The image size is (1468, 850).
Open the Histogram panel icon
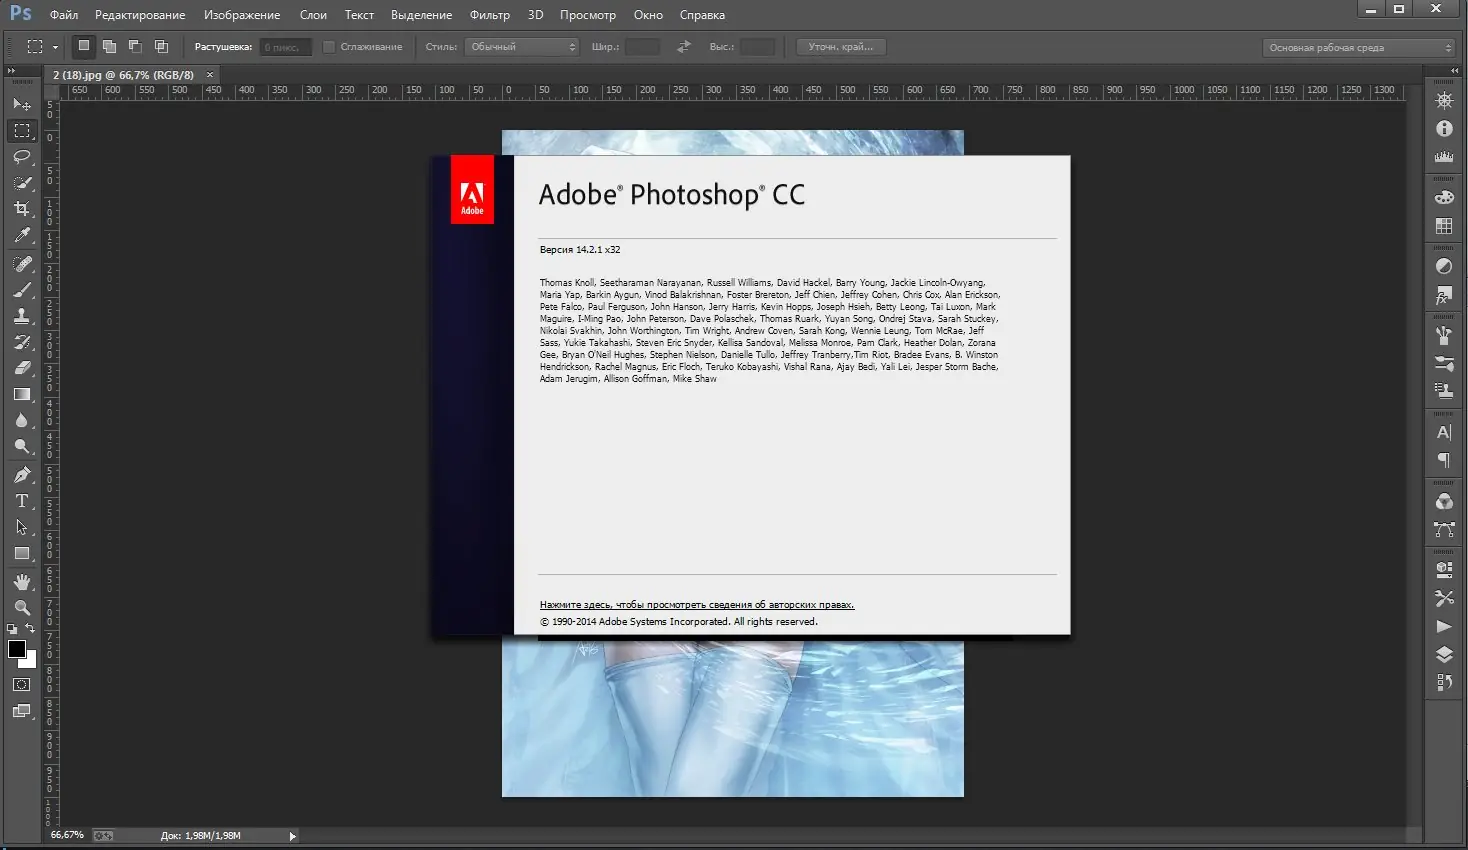click(1444, 157)
